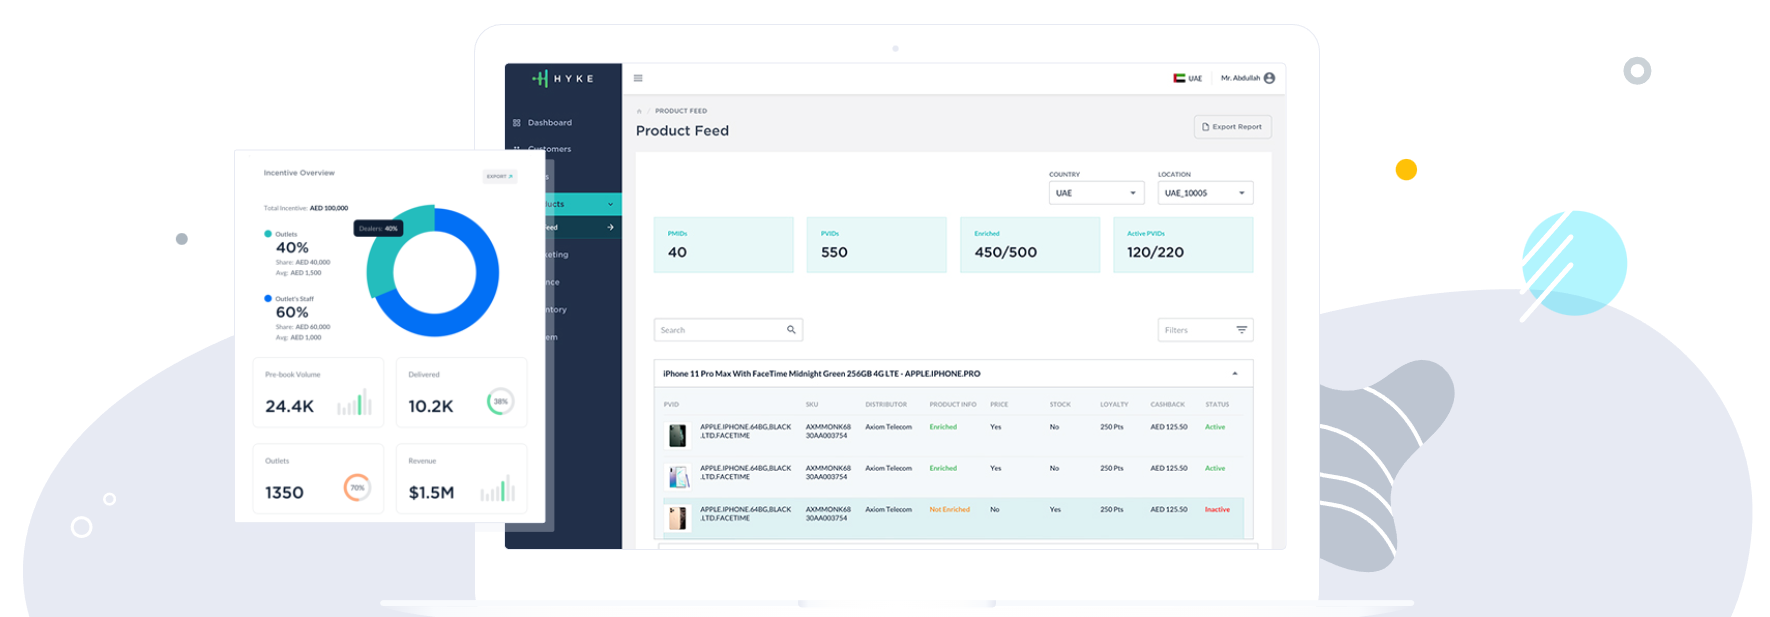Viewport: 1770px width, 617px height.
Task: Click the UAE flag icon in header
Action: click(1179, 78)
